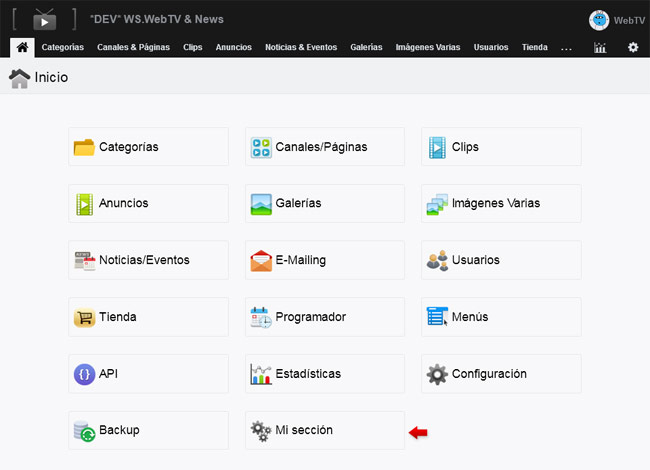Click the WebTV user avatar icon
This screenshot has width=650, height=470.
599,20
